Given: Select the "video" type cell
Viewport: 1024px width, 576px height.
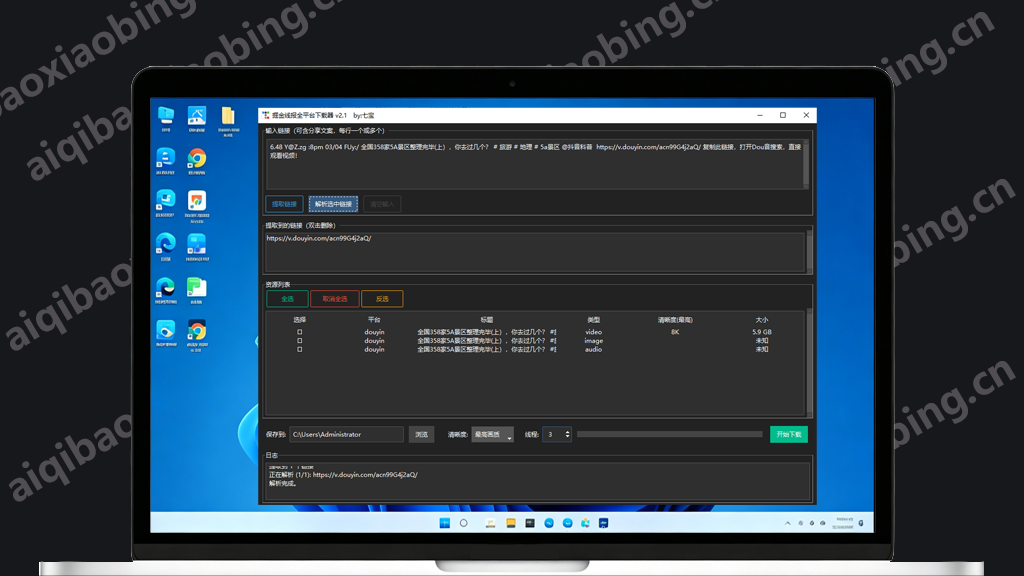Looking at the screenshot, I should pyautogui.click(x=594, y=332).
